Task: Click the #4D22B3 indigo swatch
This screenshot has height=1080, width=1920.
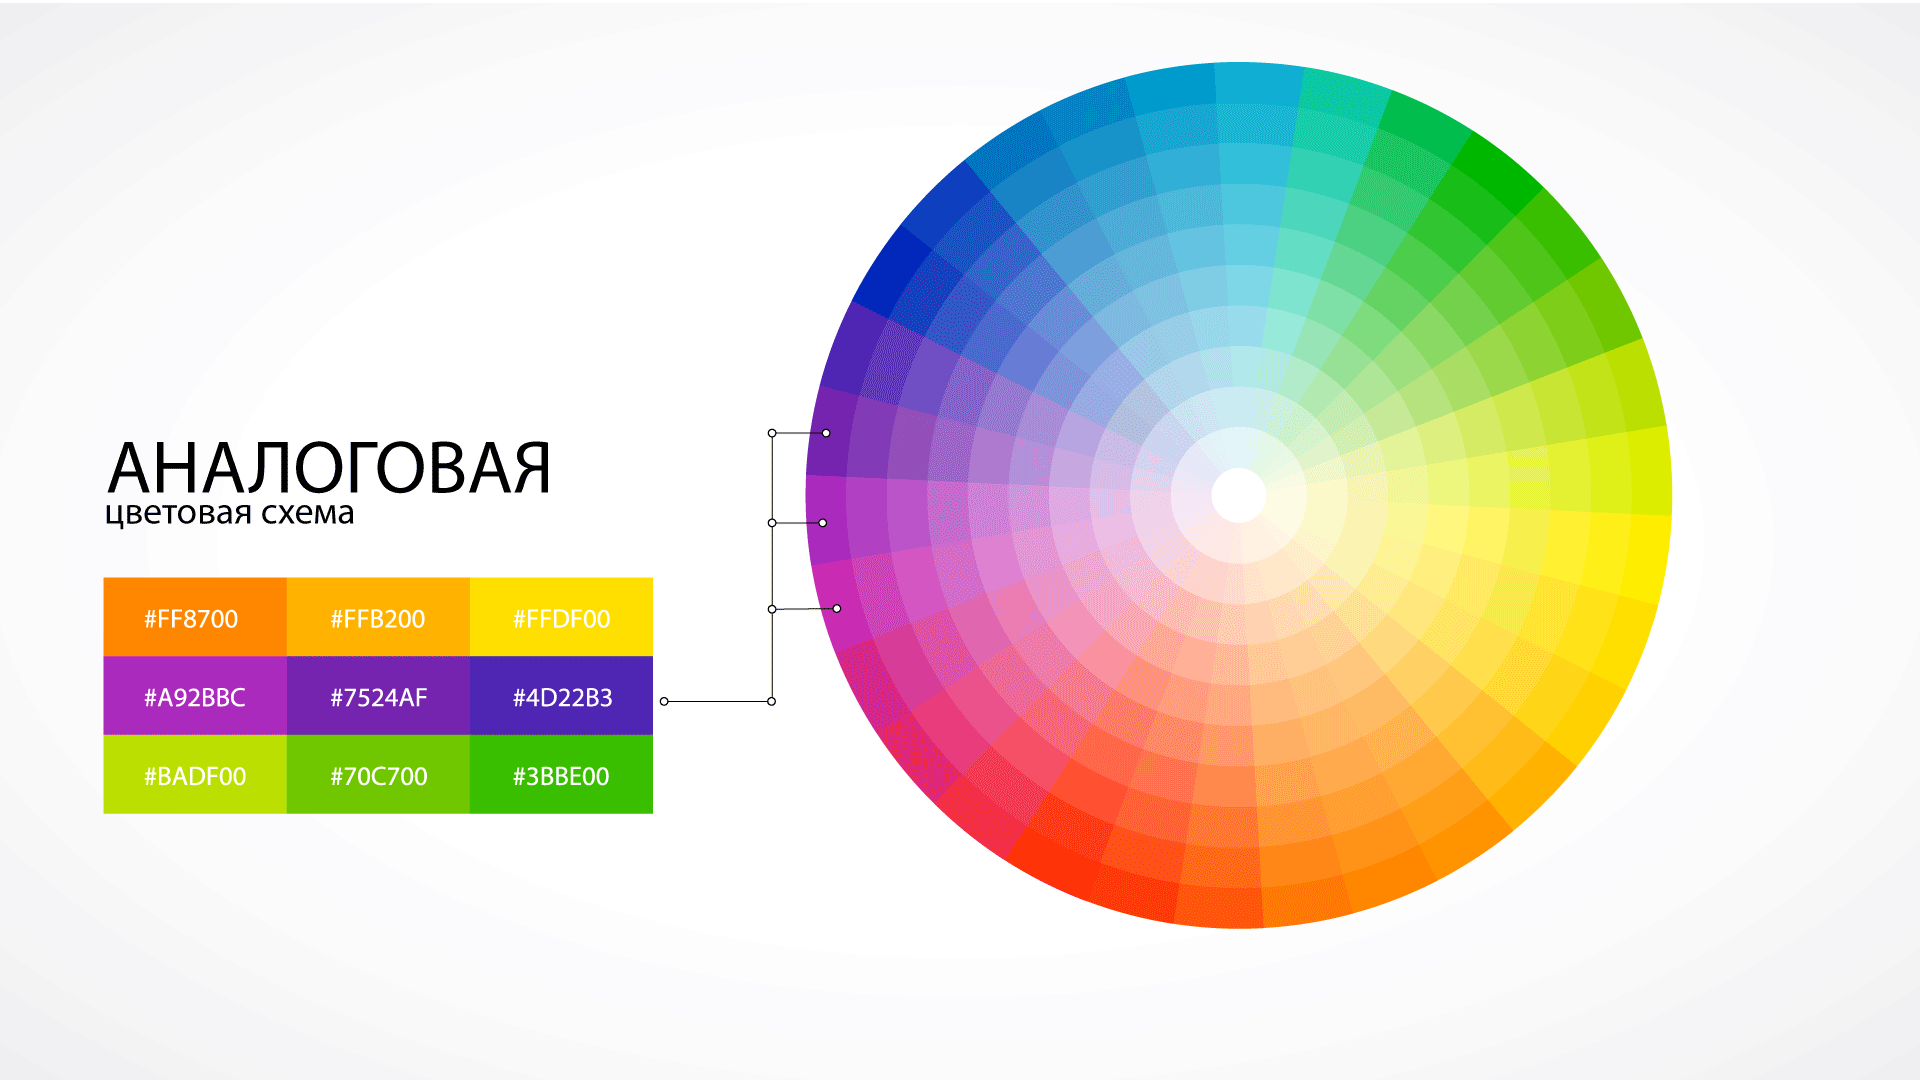Action: click(561, 696)
